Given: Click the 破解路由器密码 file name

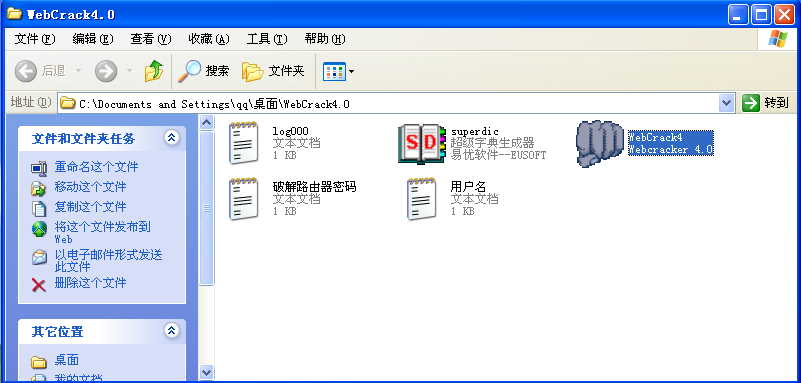Looking at the screenshot, I should pos(314,187).
